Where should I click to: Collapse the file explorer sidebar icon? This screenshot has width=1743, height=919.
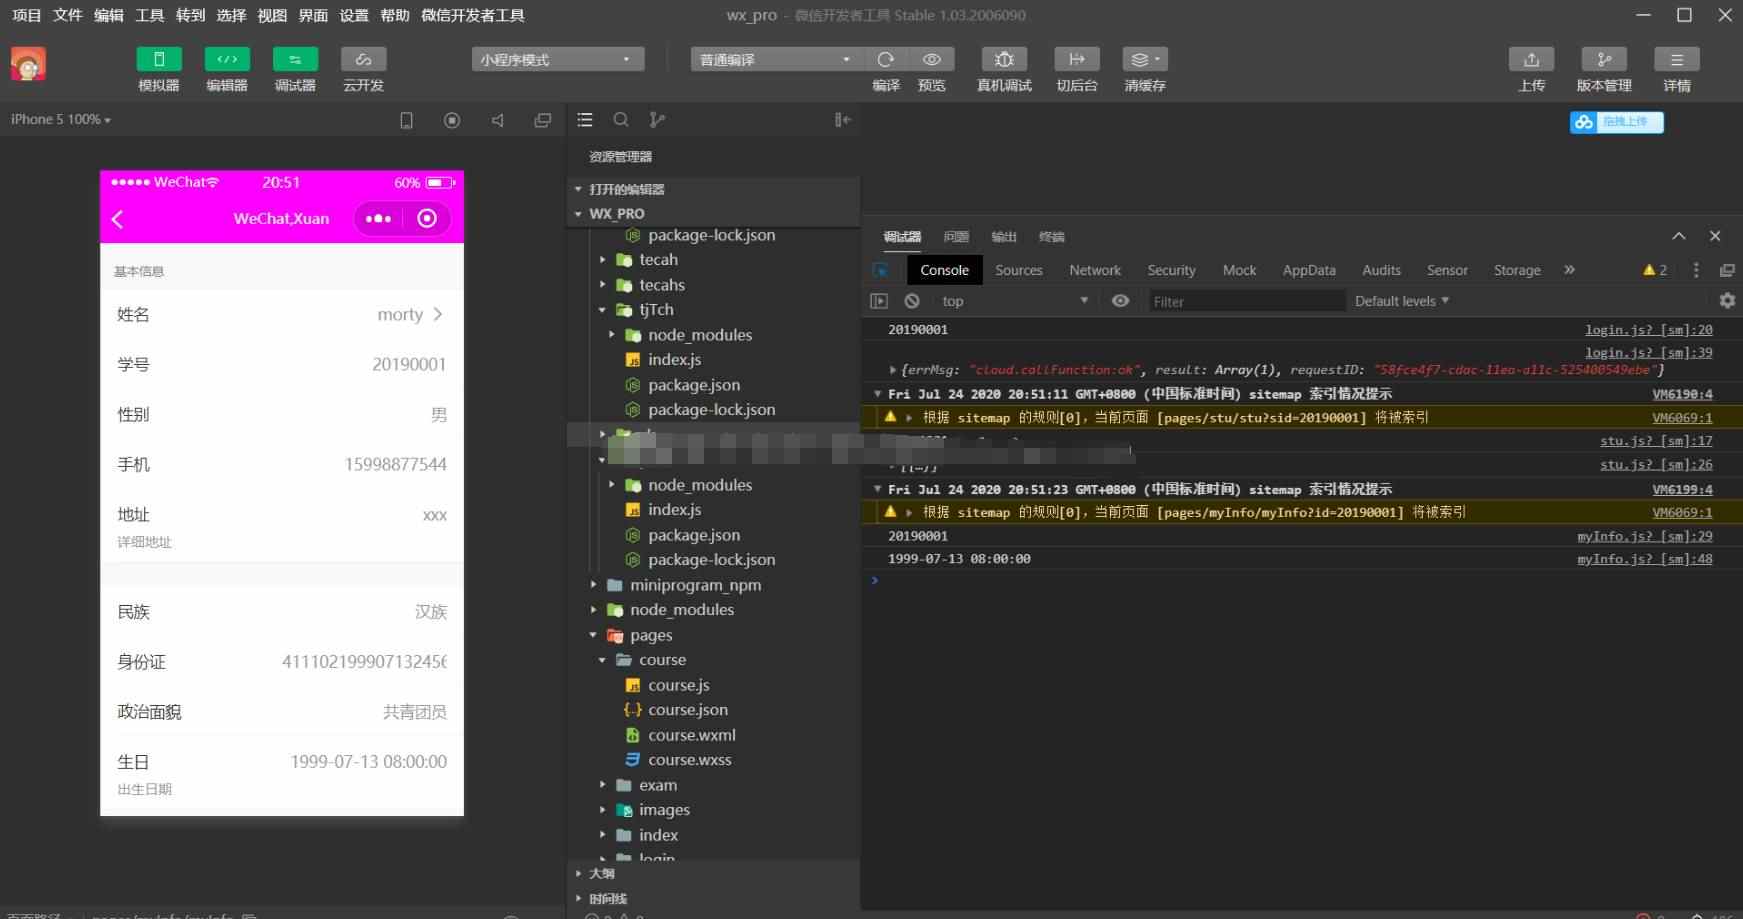tap(843, 120)
